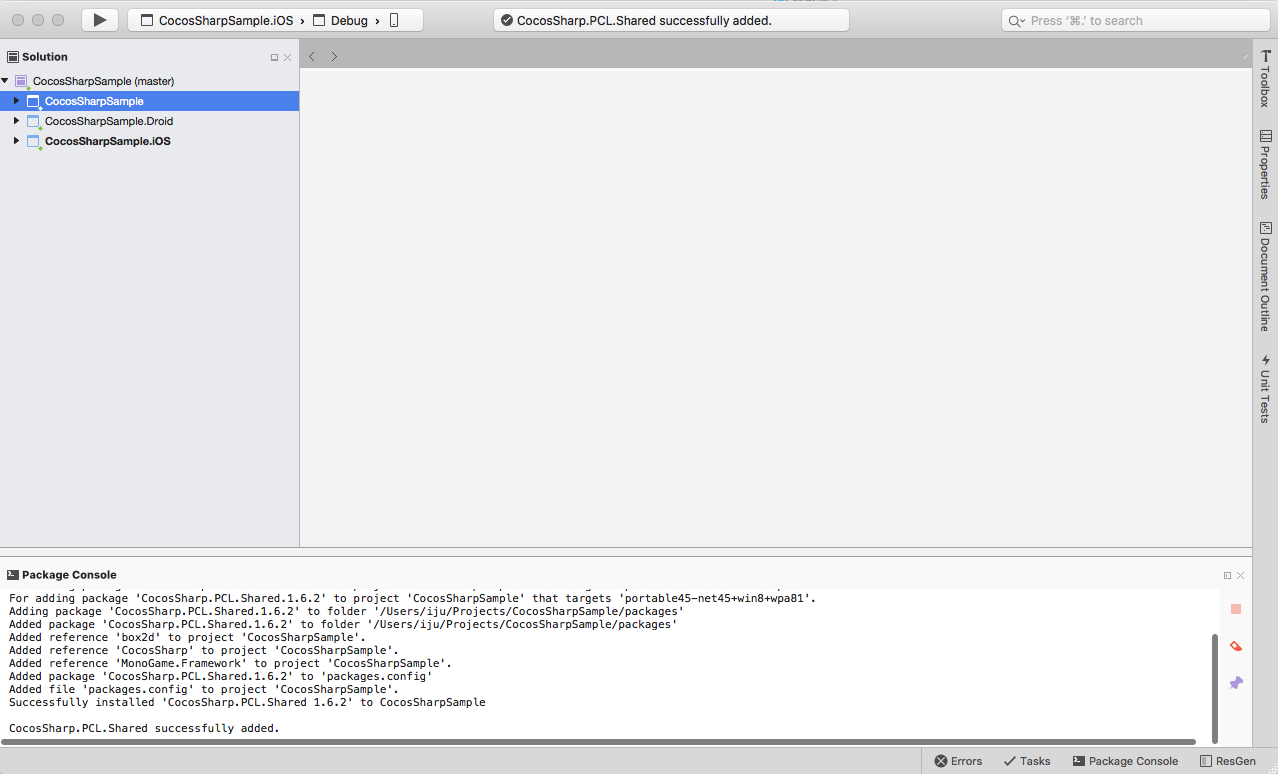Image resolution: width=1278 pixels, height=774 pixels.
Task: Click console line "Added file 'packages.config'"
Action: (204, 689)
